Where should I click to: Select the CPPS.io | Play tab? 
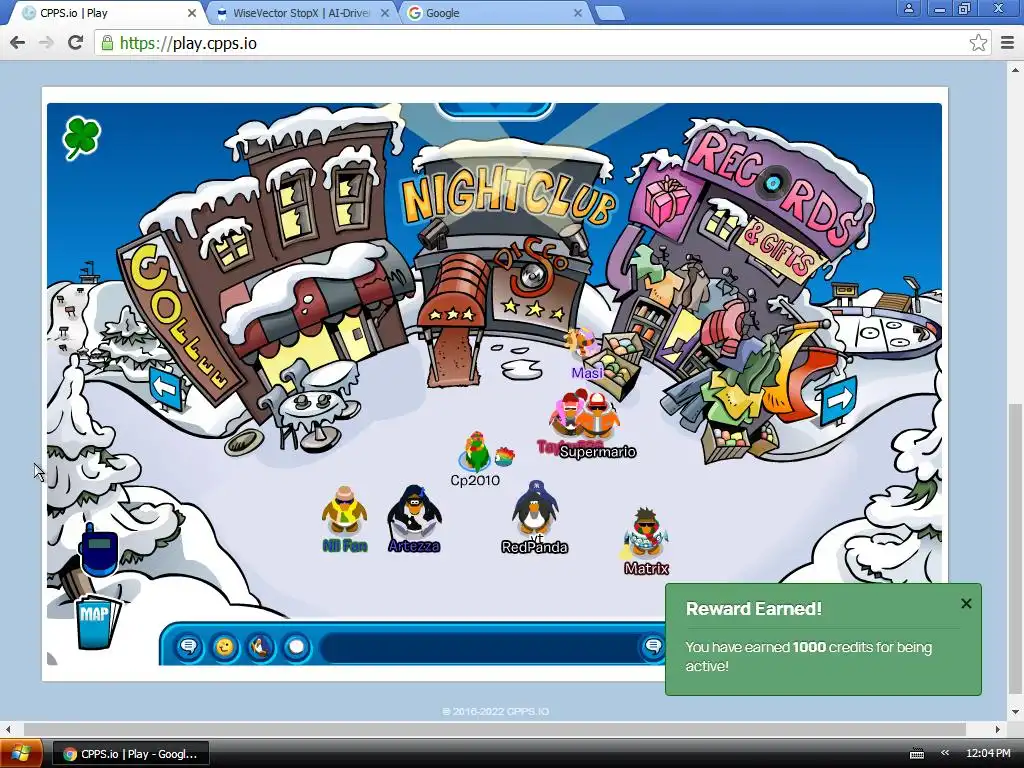[108, 13]
